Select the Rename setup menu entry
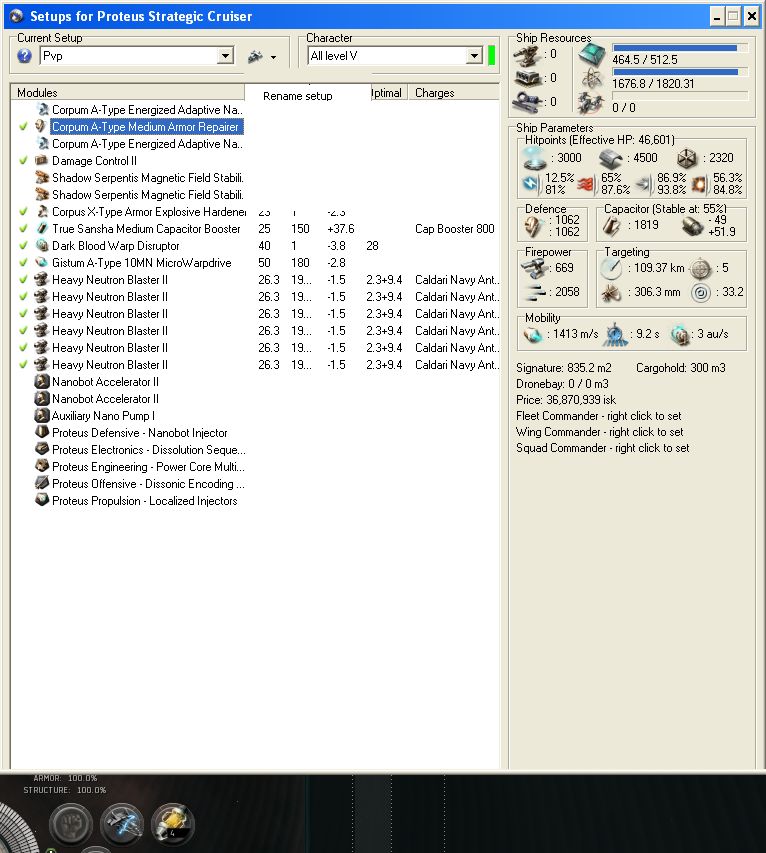 coord(298,96)
